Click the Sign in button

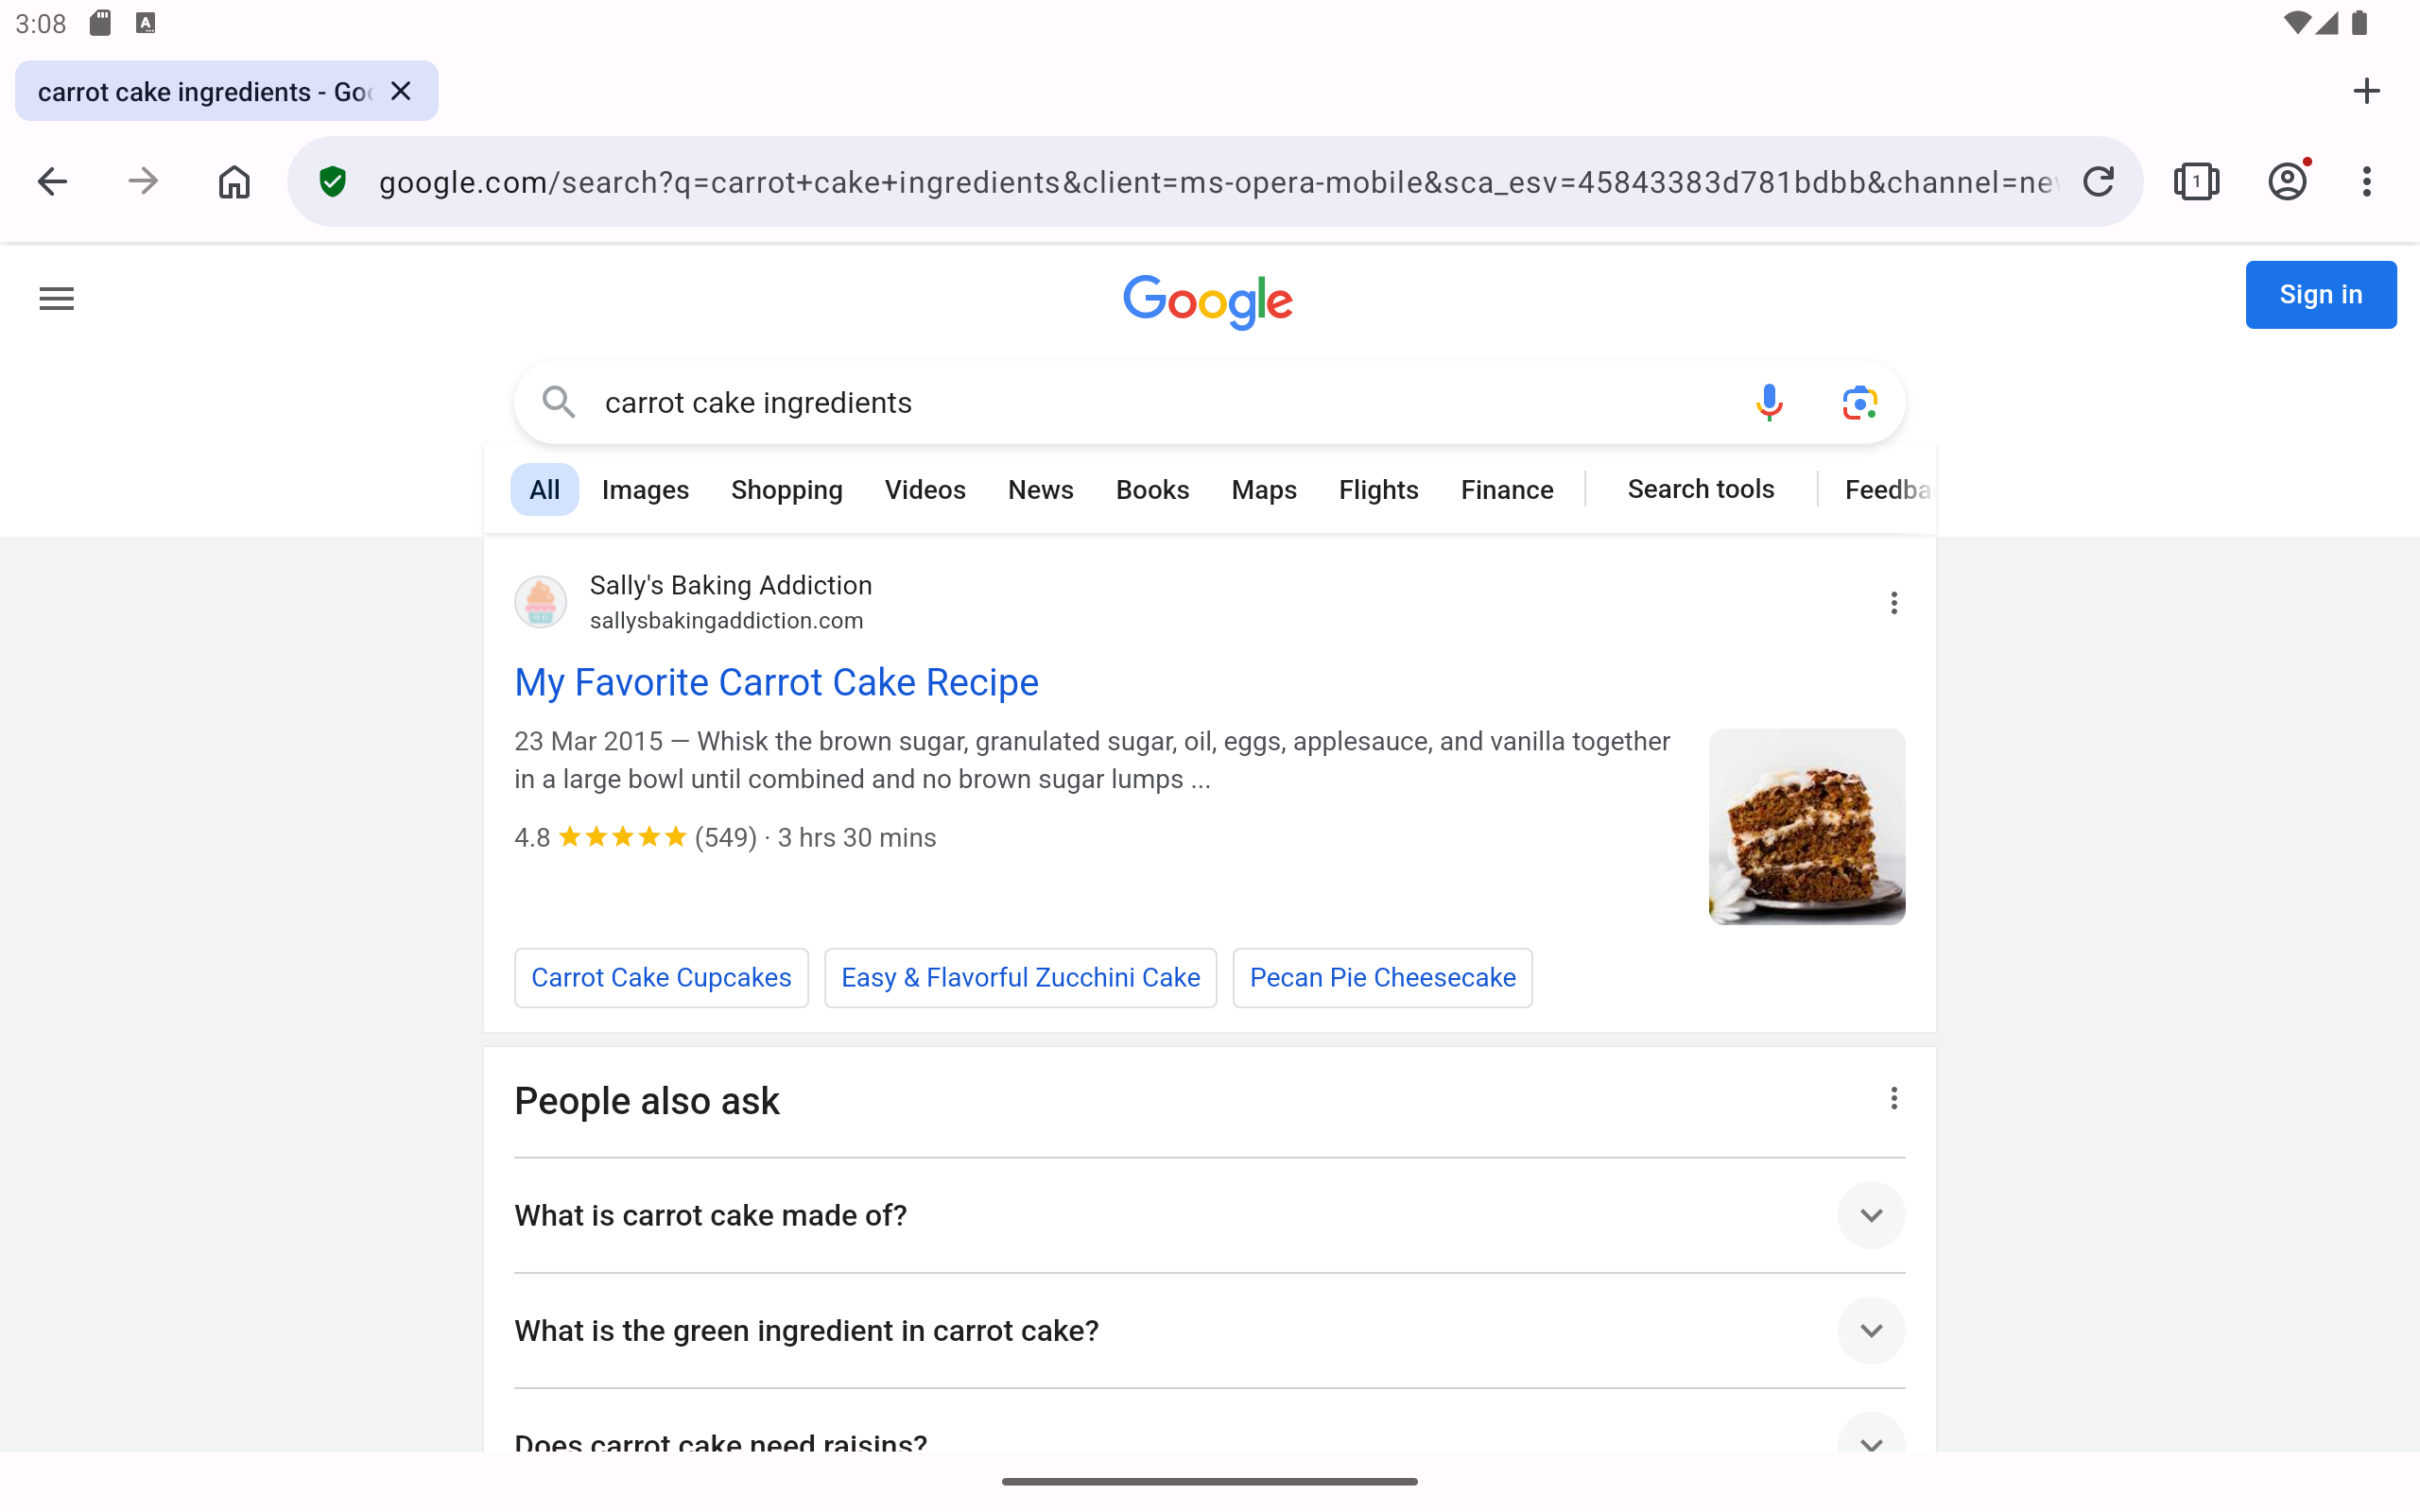2320,295
